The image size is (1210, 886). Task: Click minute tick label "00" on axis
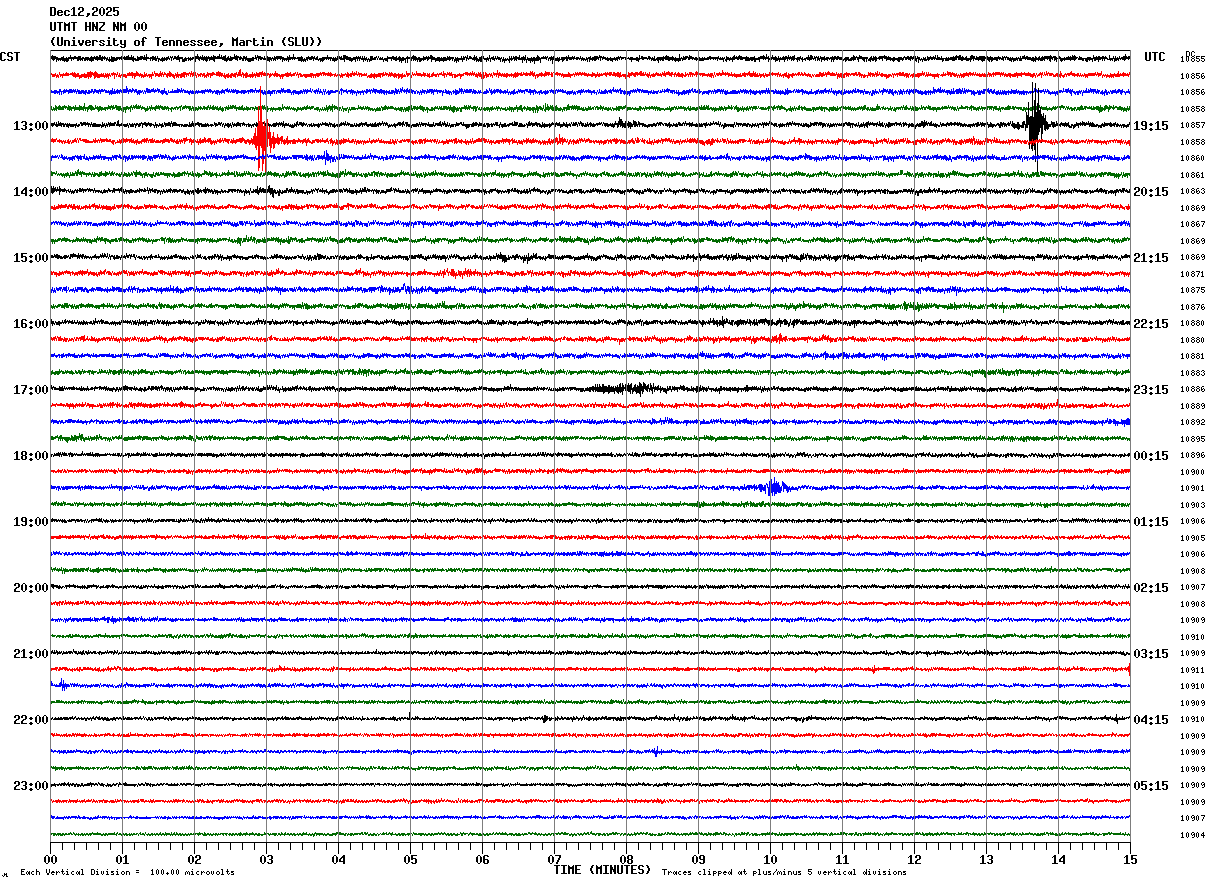[50, 860]
